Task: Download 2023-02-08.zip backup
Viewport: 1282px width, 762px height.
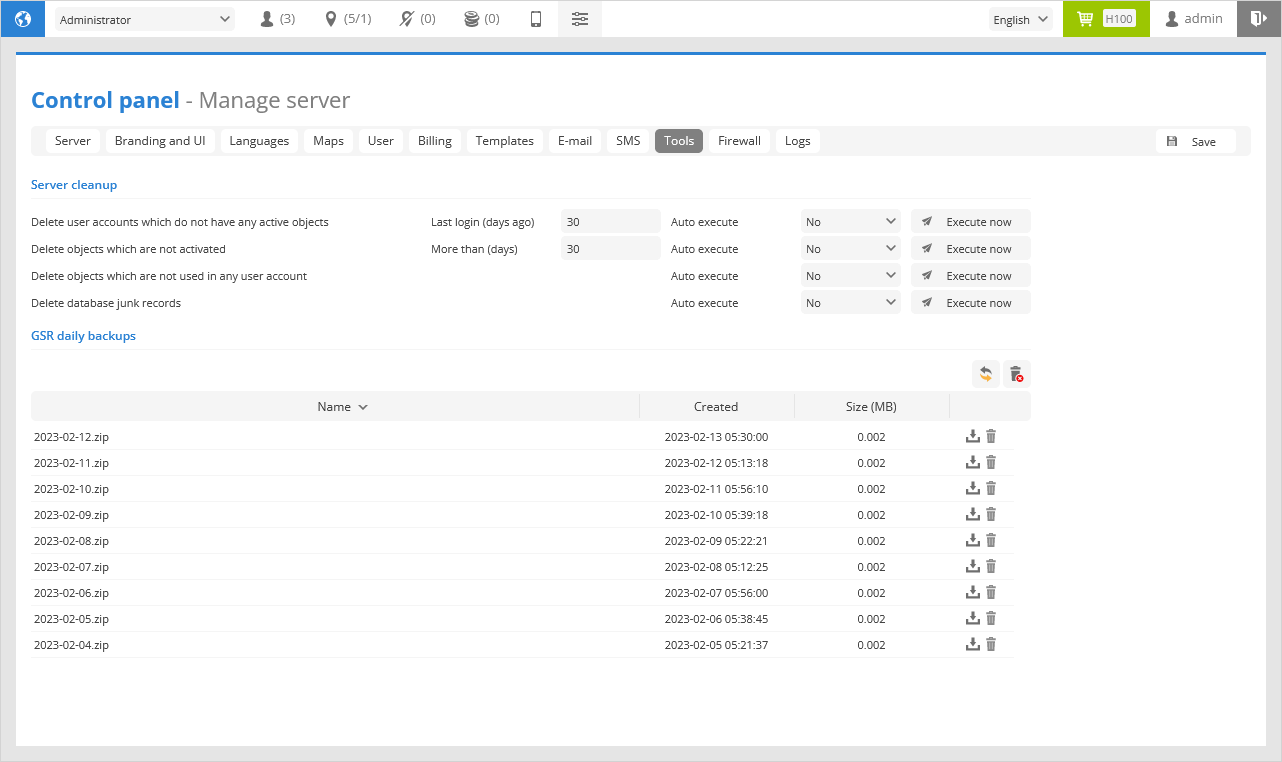Action: click(x=972, y=540)
